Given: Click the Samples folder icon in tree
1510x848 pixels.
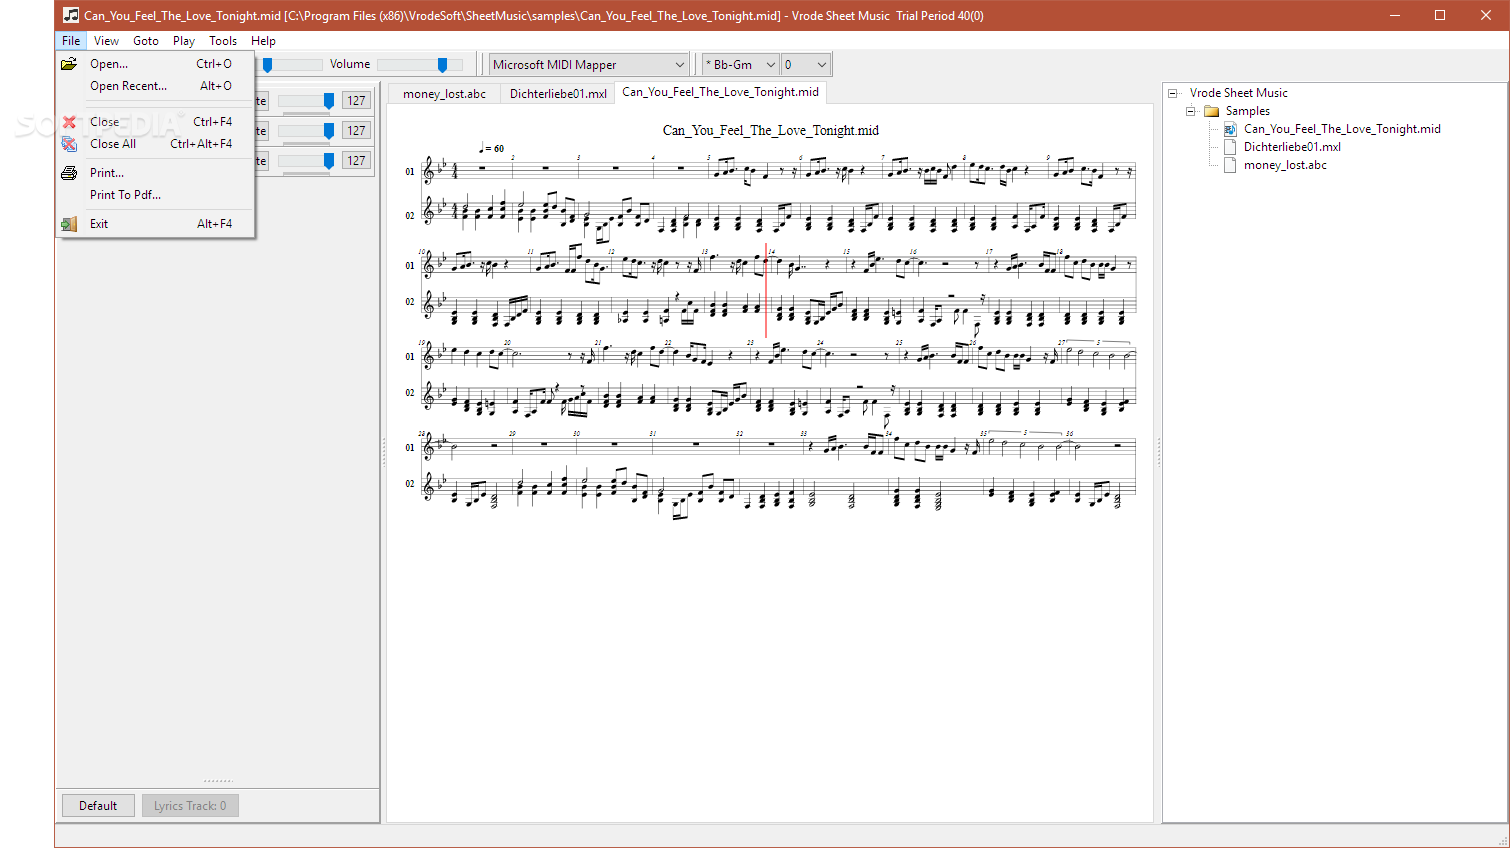Looking at the screenshot, I should pyautogui.click(x=1211, y=111).
